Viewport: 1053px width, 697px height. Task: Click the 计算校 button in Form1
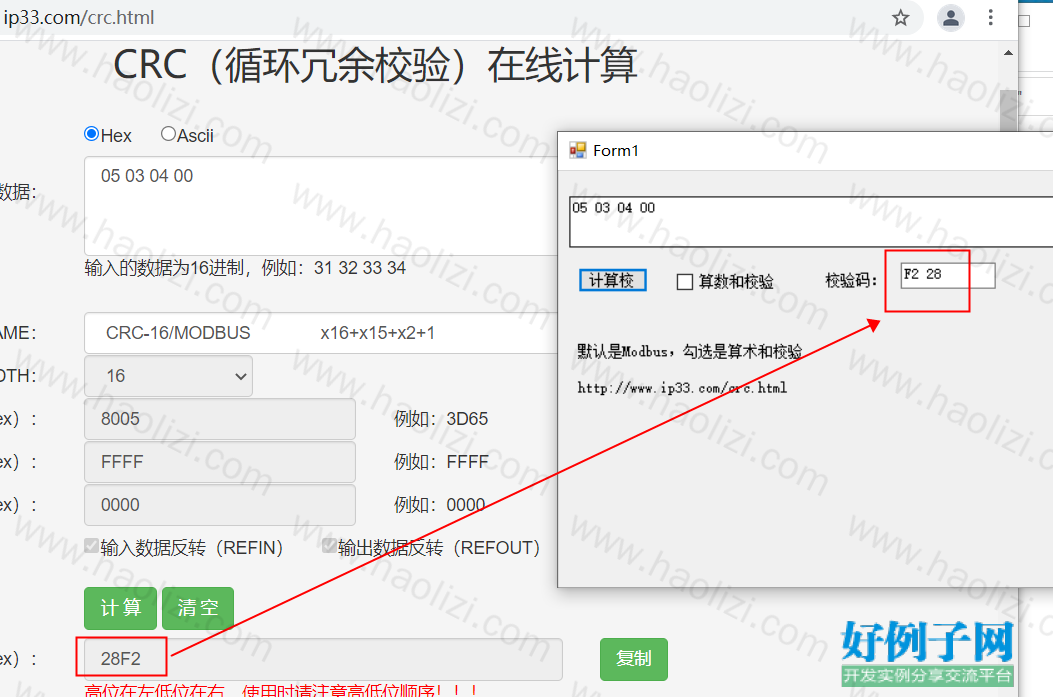coord(612,280)
